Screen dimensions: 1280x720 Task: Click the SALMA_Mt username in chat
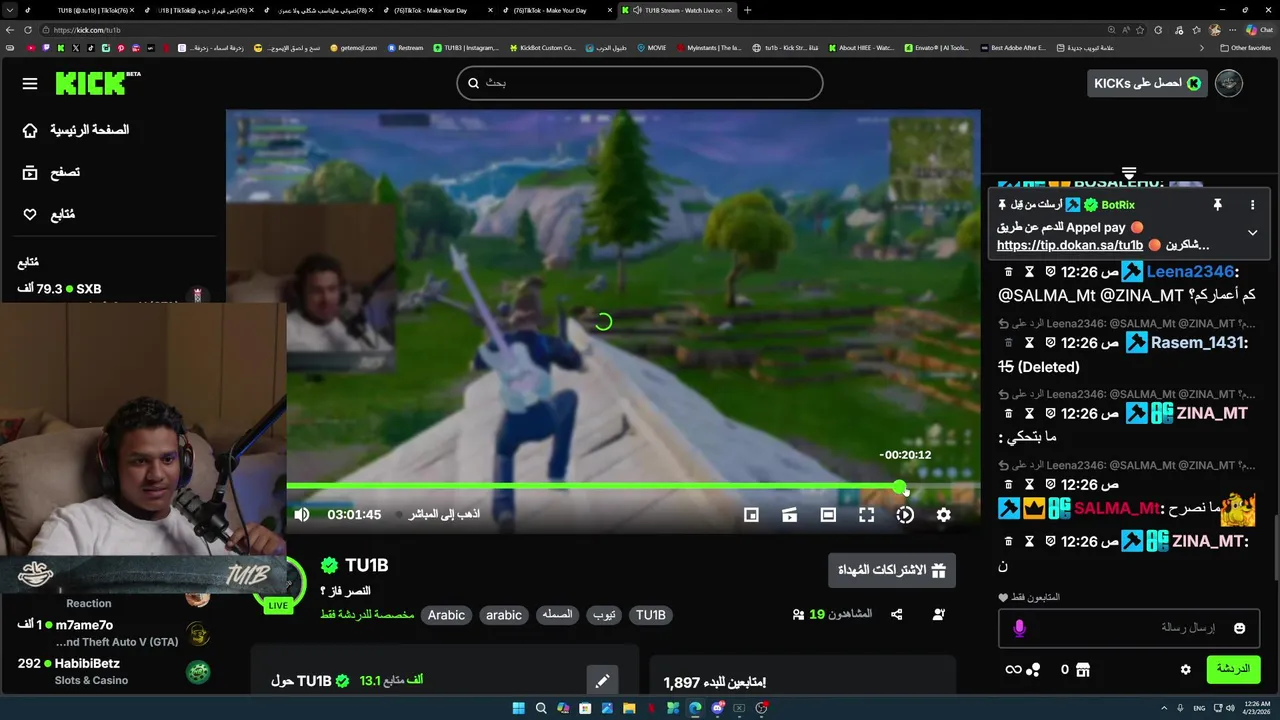[1117, 508]
